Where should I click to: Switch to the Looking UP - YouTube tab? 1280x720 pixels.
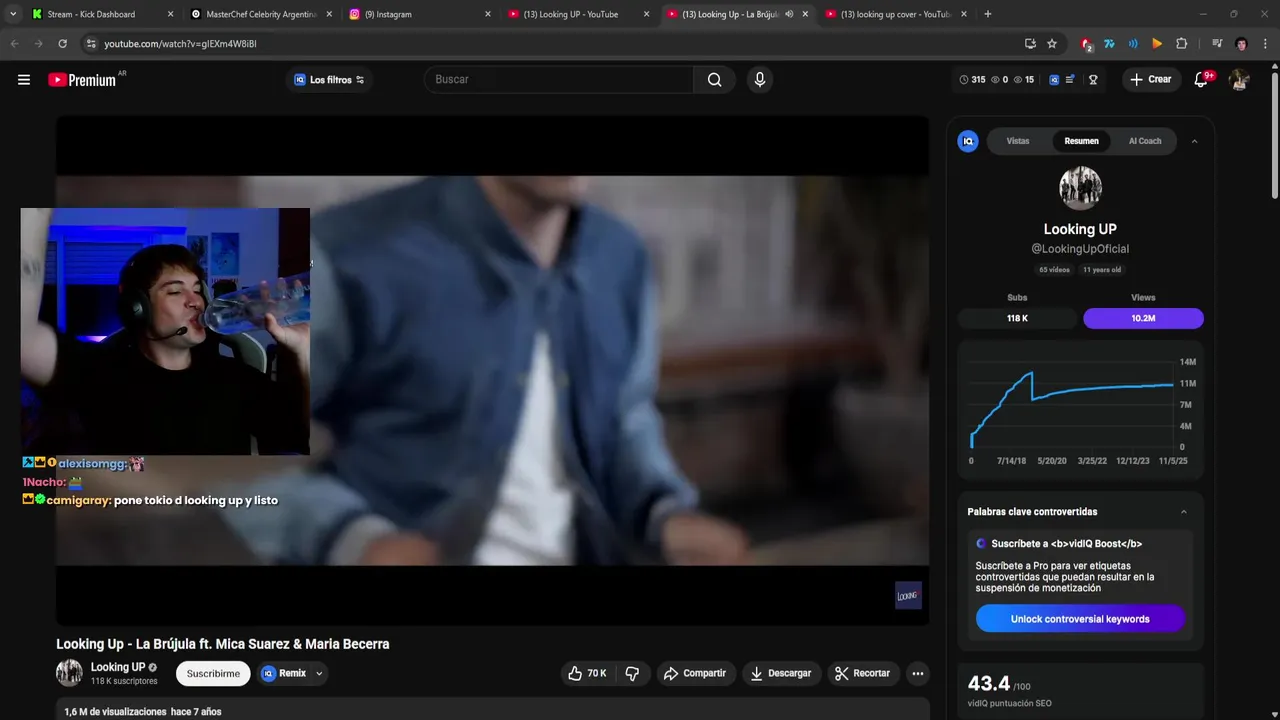578,14
